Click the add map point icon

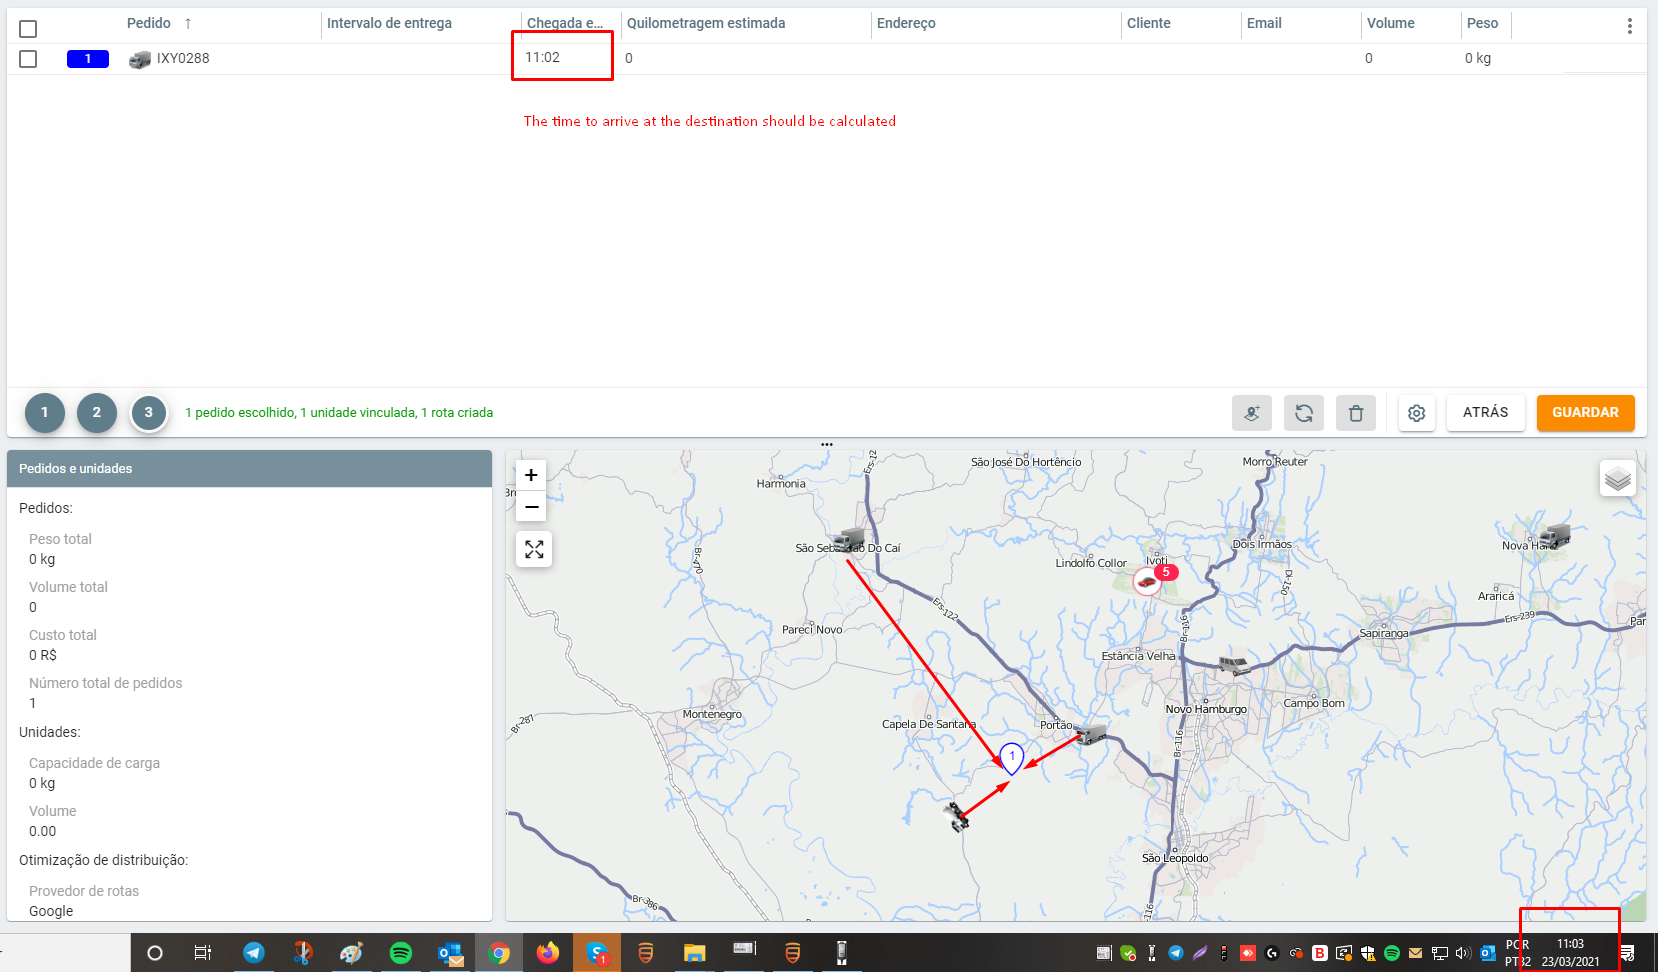(1251, 413)
